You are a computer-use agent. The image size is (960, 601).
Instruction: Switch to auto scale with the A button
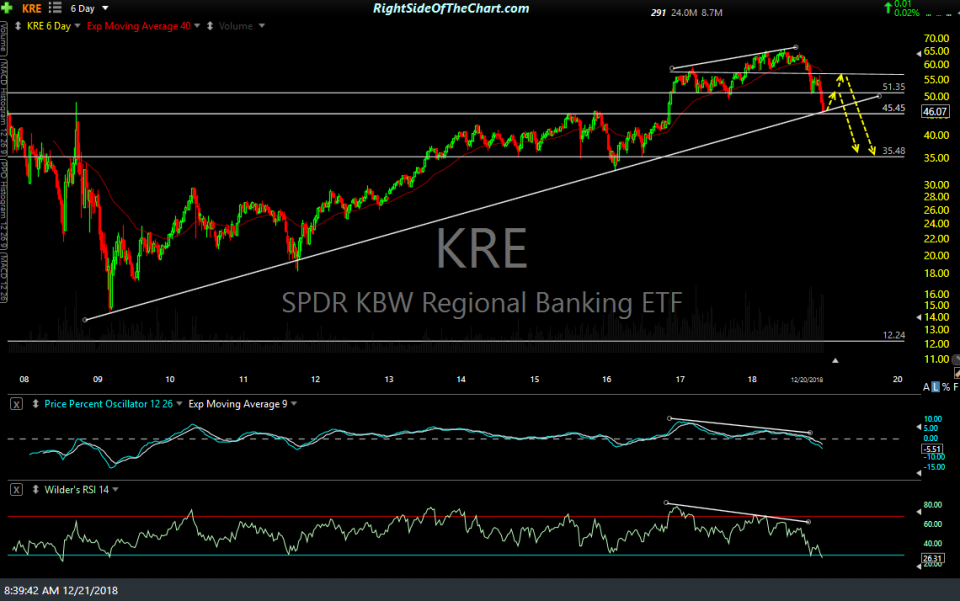(x=925, y=386)
